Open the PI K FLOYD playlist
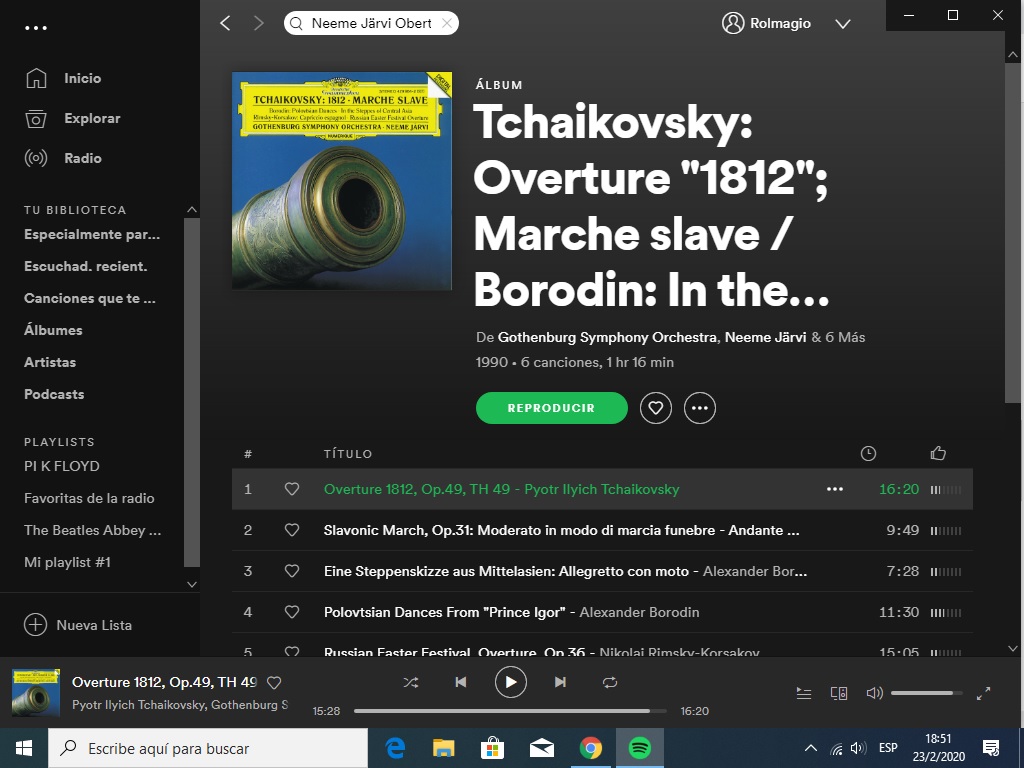Screen dimensions: 1024x768 pyautogui.click(x=62, y=466)
